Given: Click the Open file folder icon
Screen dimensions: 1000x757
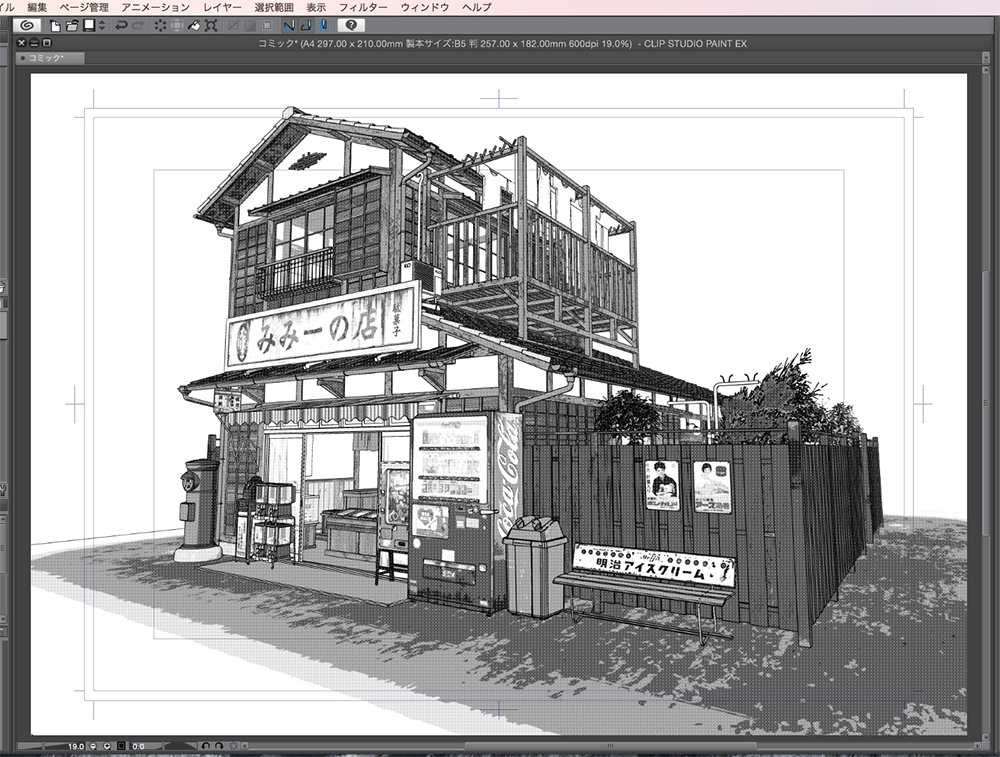Looking at the screenshot, I should (x=72, y=26).
